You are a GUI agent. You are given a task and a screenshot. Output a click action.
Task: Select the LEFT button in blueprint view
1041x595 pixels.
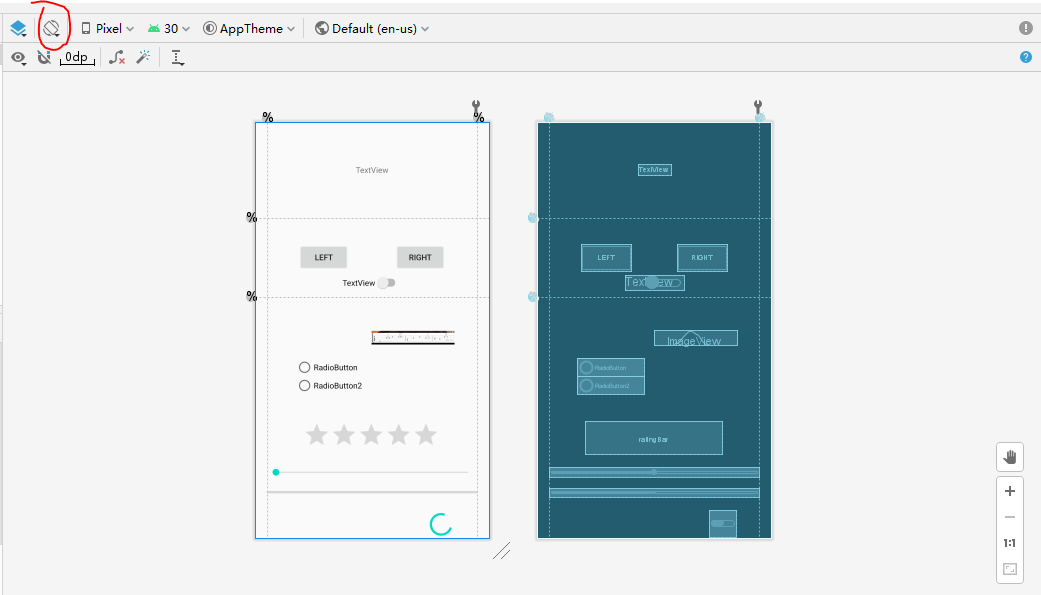tap(606, 258)
